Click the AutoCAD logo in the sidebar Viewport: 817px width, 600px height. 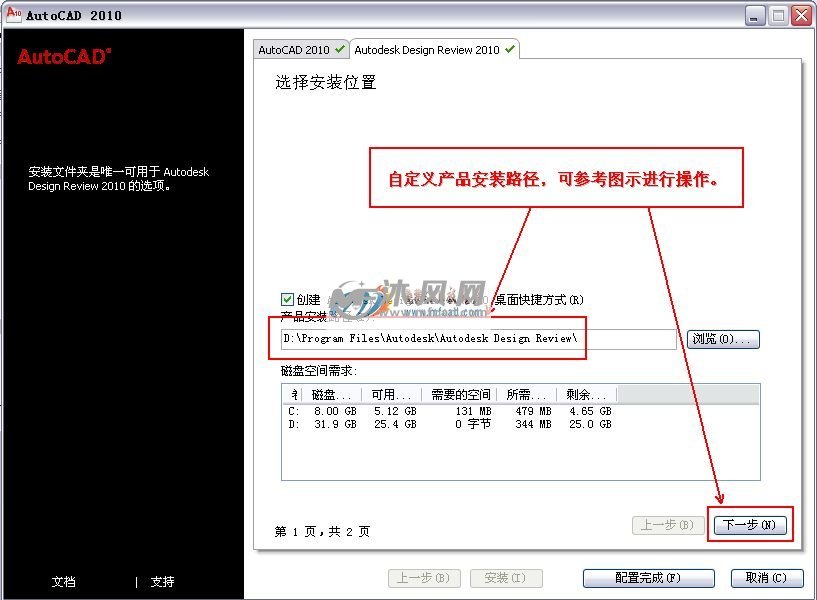[x=64, y=56]
